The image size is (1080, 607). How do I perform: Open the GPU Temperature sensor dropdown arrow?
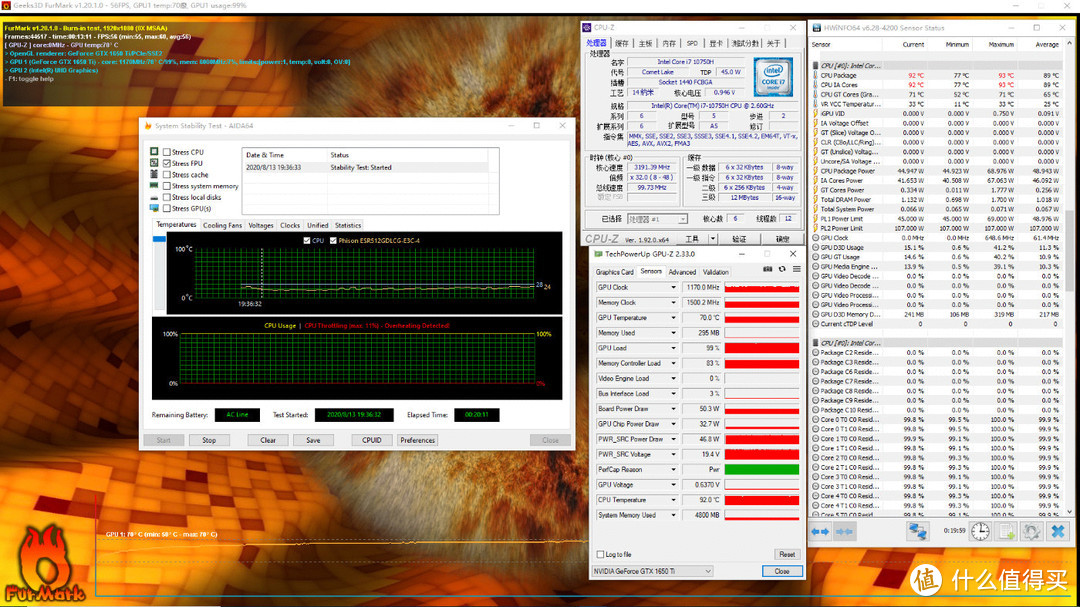673,318
